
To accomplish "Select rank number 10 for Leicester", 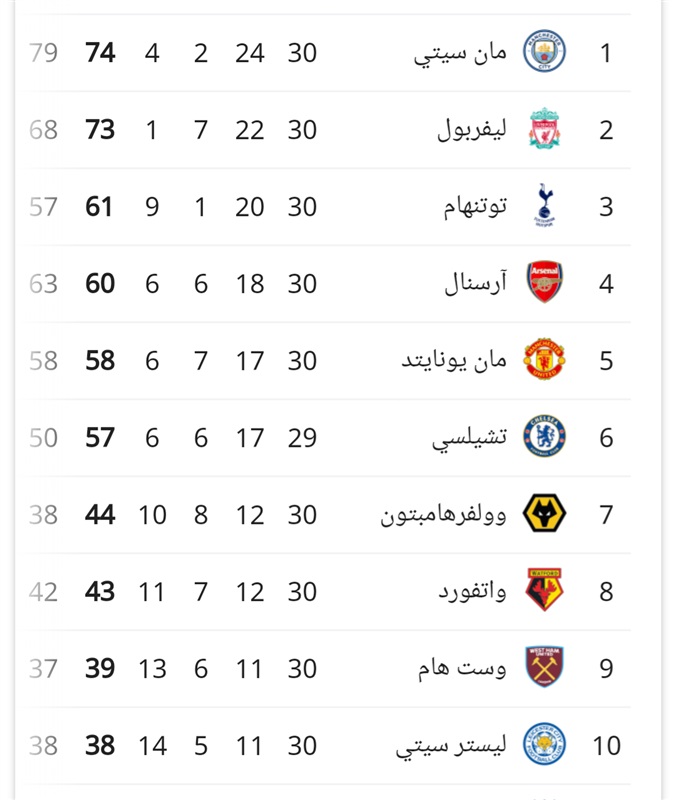I will tap(607, 746).
